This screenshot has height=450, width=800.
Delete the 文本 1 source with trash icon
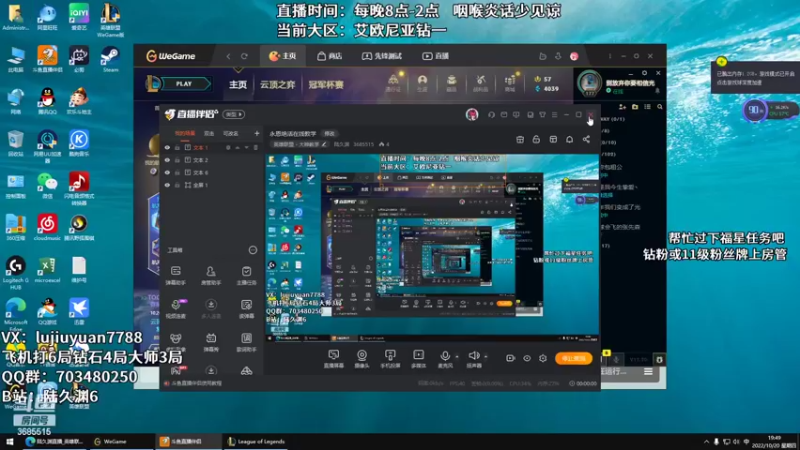point(256,147)
